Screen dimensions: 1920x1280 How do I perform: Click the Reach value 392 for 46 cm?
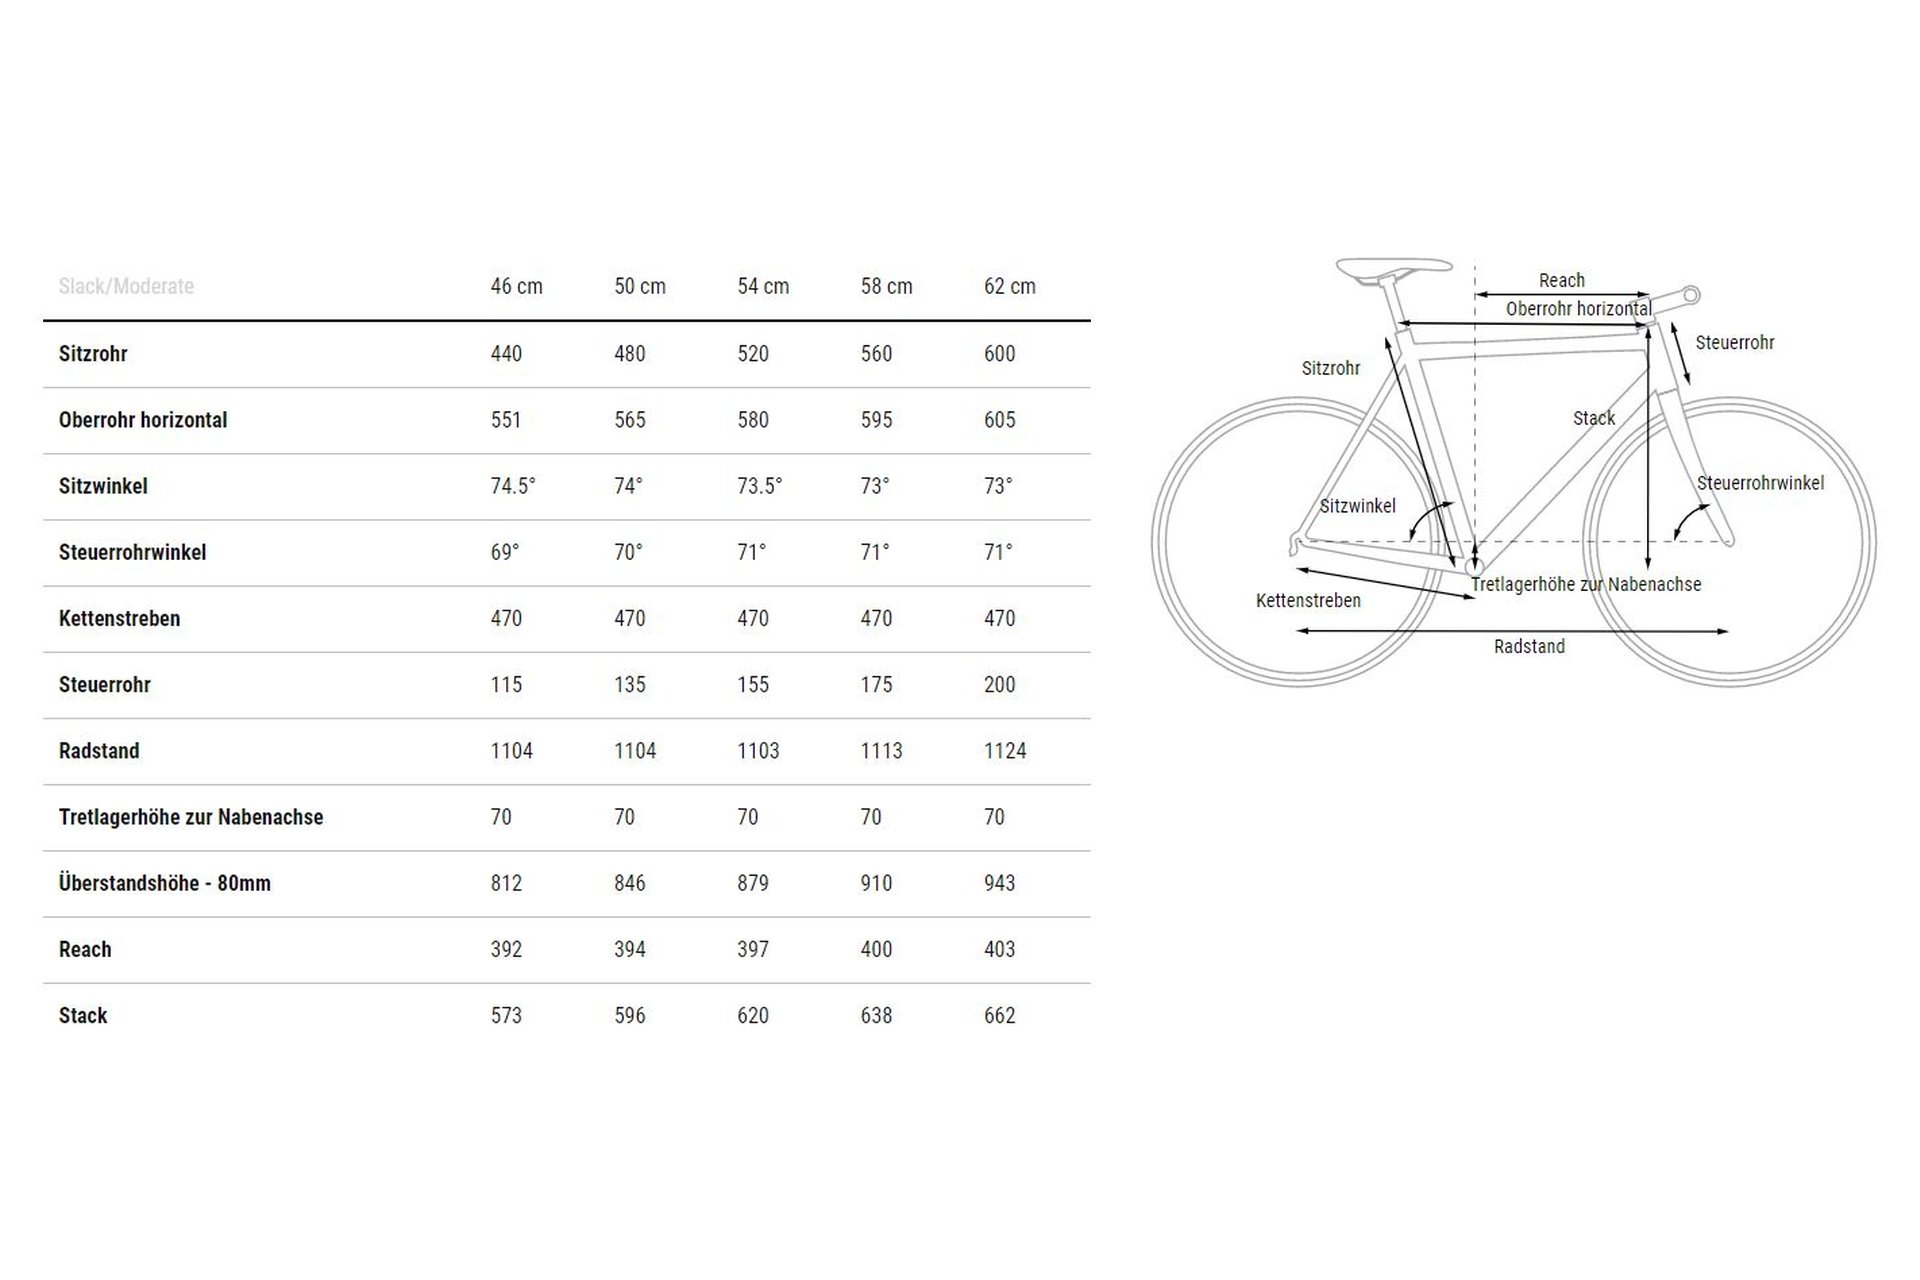pos(506,949)
